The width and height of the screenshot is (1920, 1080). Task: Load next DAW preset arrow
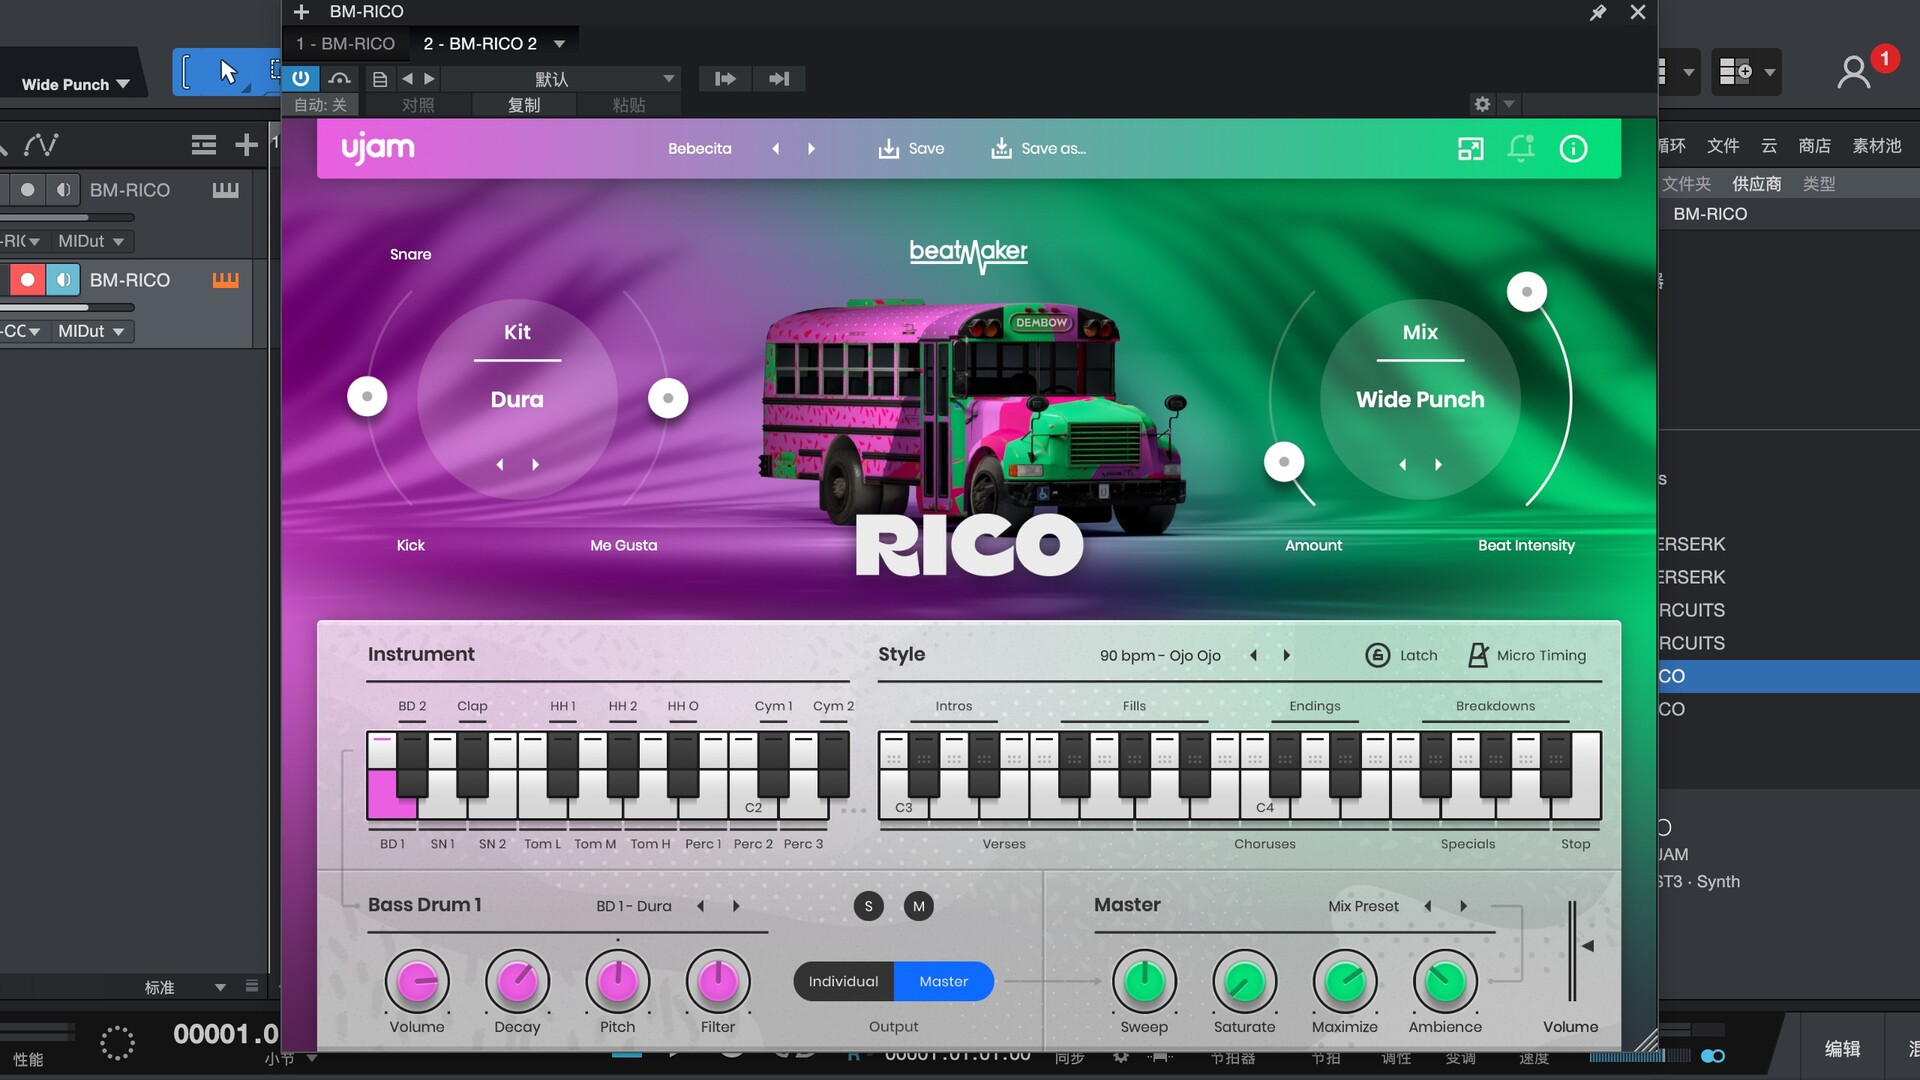430,79
